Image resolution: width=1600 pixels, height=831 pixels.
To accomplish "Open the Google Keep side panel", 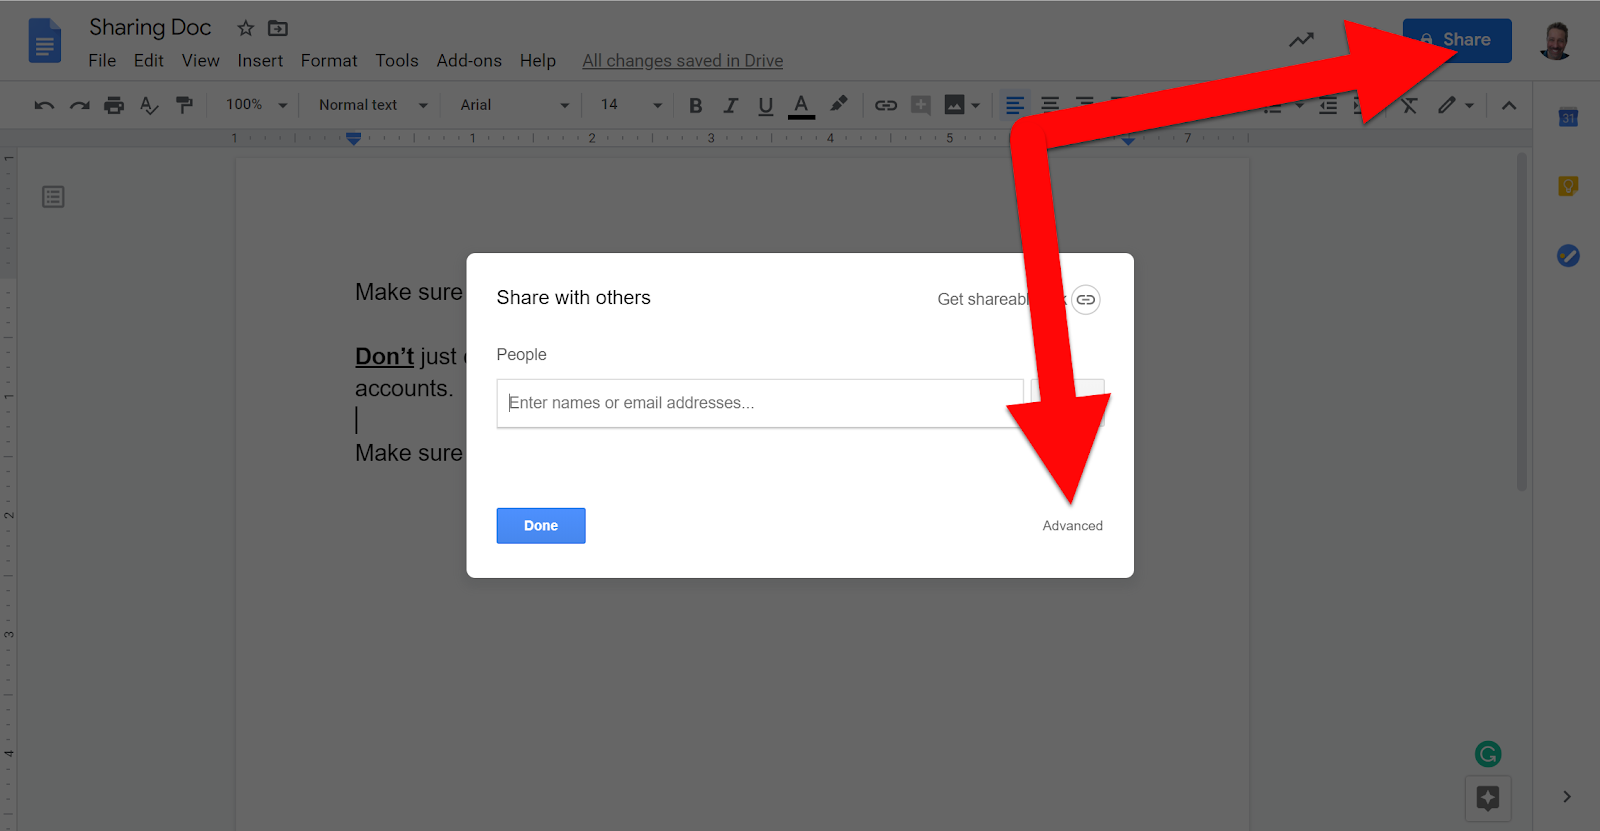I will click(x=1568, y=186).
